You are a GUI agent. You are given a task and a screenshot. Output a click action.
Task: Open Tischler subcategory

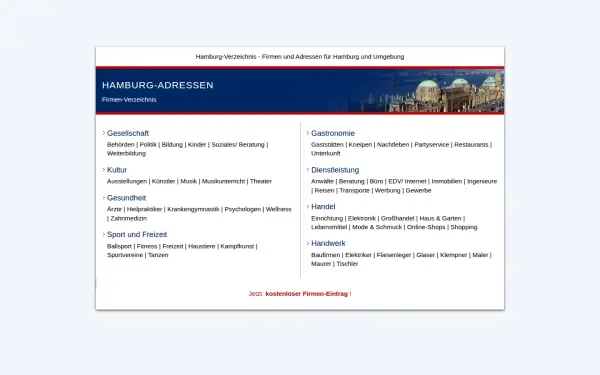coord(347,264)
